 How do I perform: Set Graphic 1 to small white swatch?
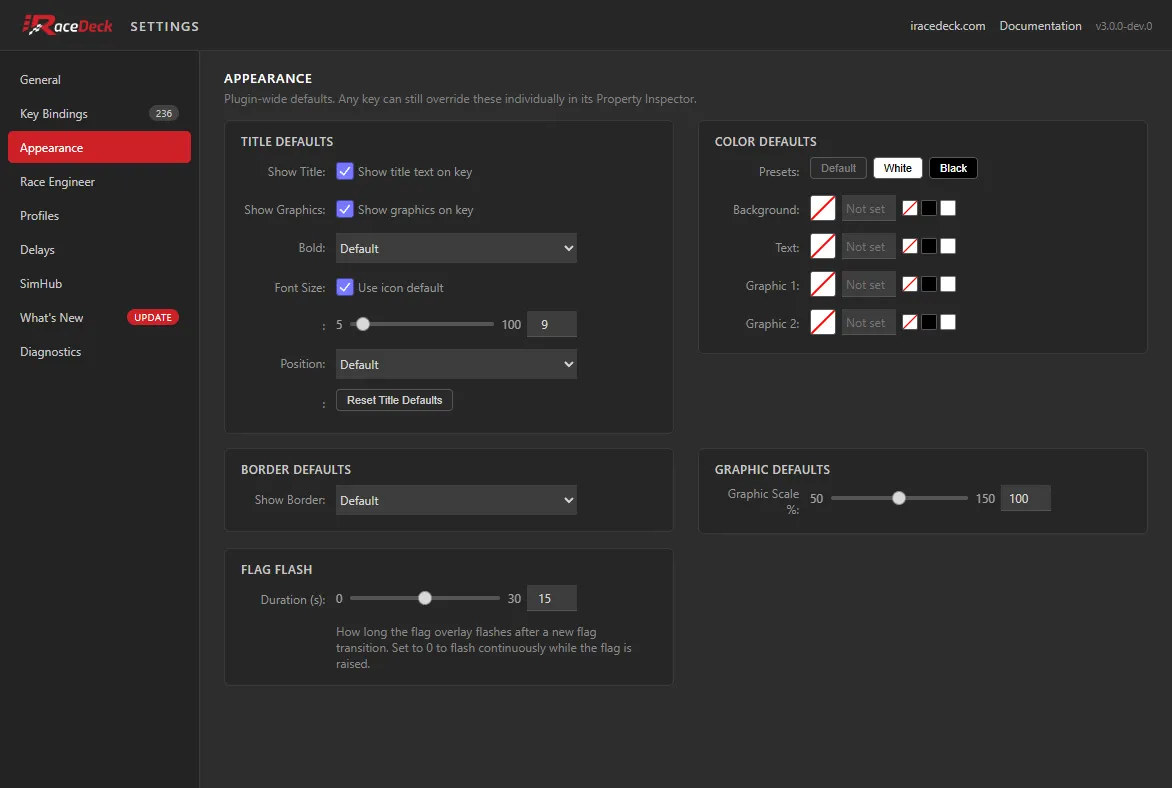click(x=948, y=284)
